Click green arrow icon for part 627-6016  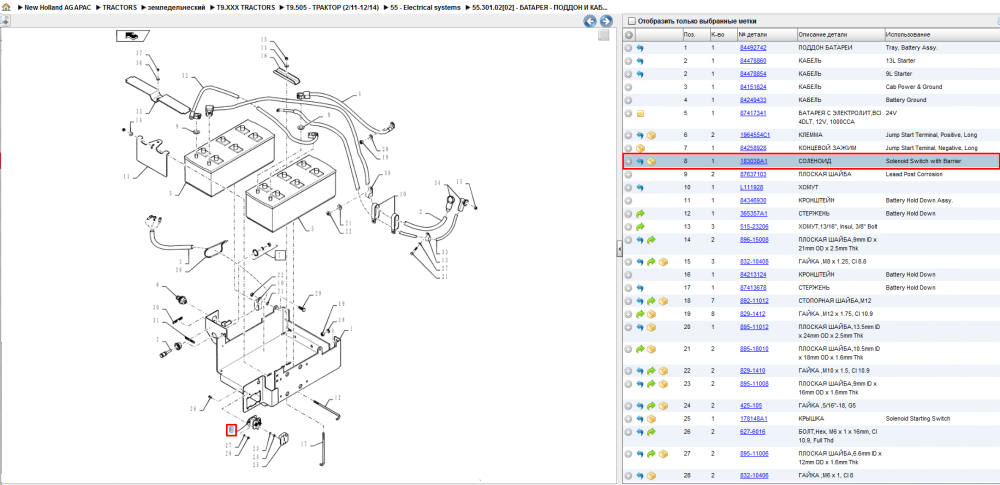652,432
